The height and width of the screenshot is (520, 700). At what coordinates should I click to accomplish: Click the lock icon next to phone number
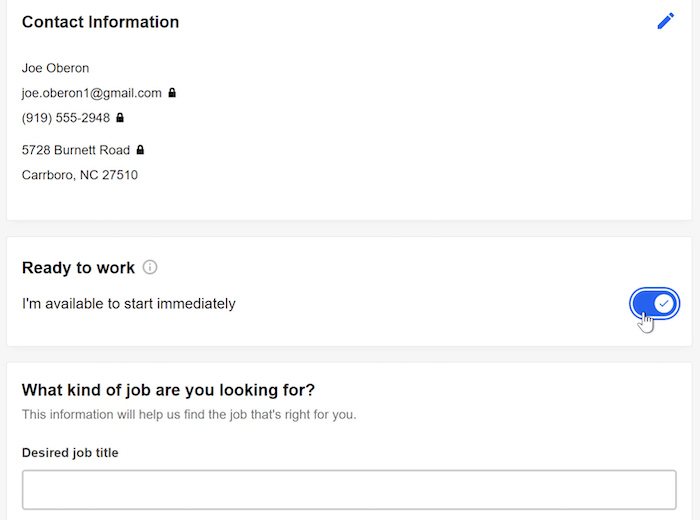pos(121,118)
